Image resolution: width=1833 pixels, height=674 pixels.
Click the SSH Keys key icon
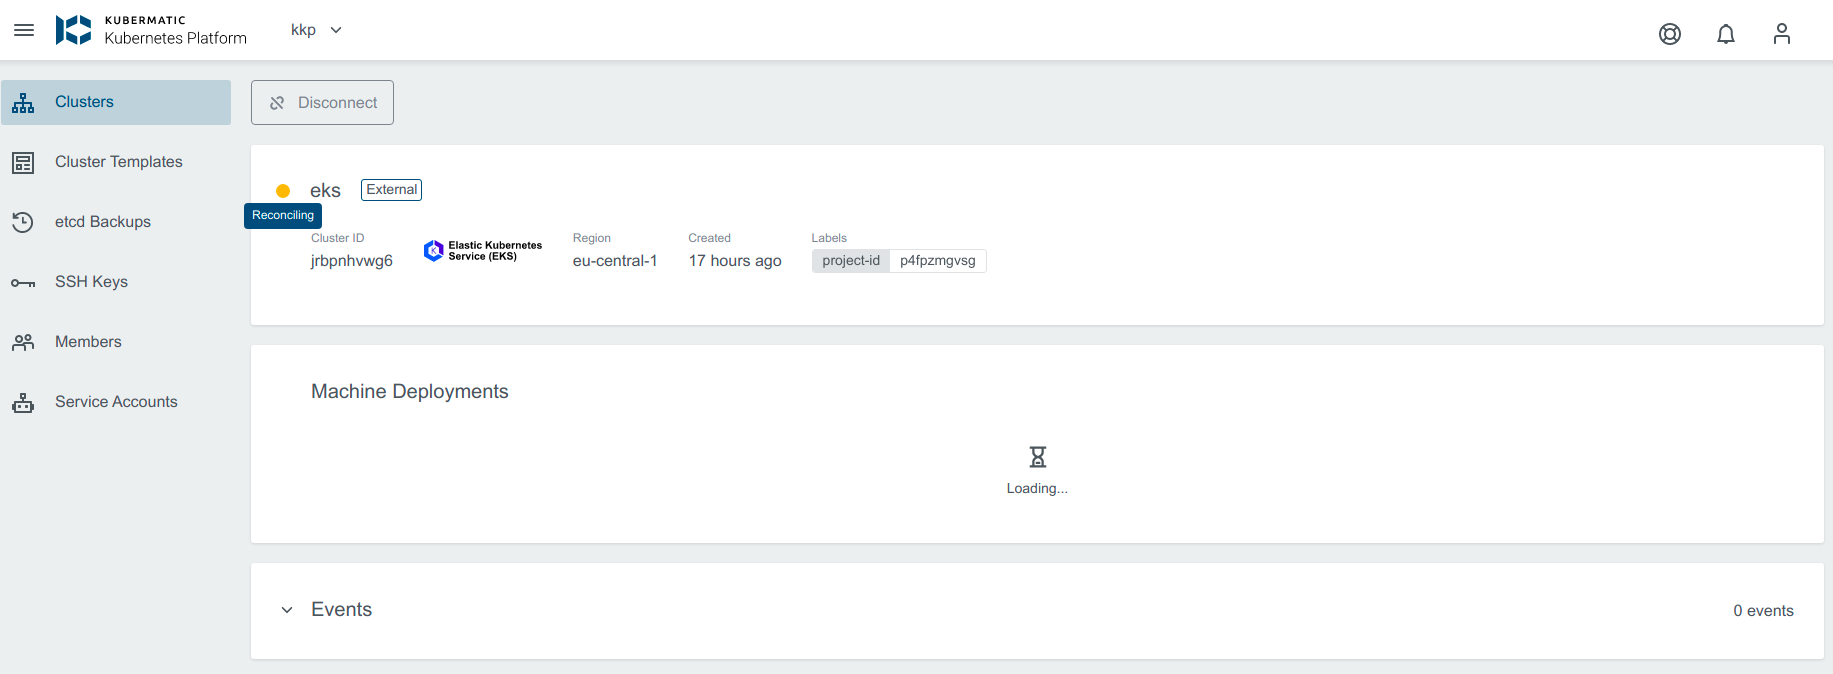23,283
